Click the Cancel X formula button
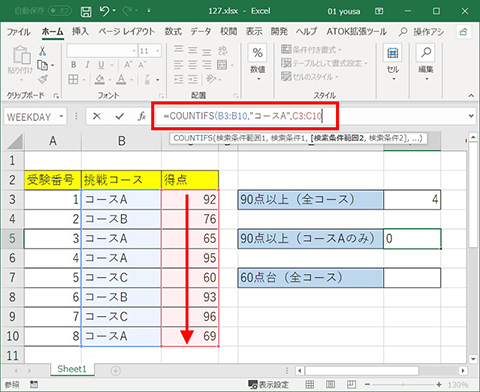 click(x=97, y=116)
